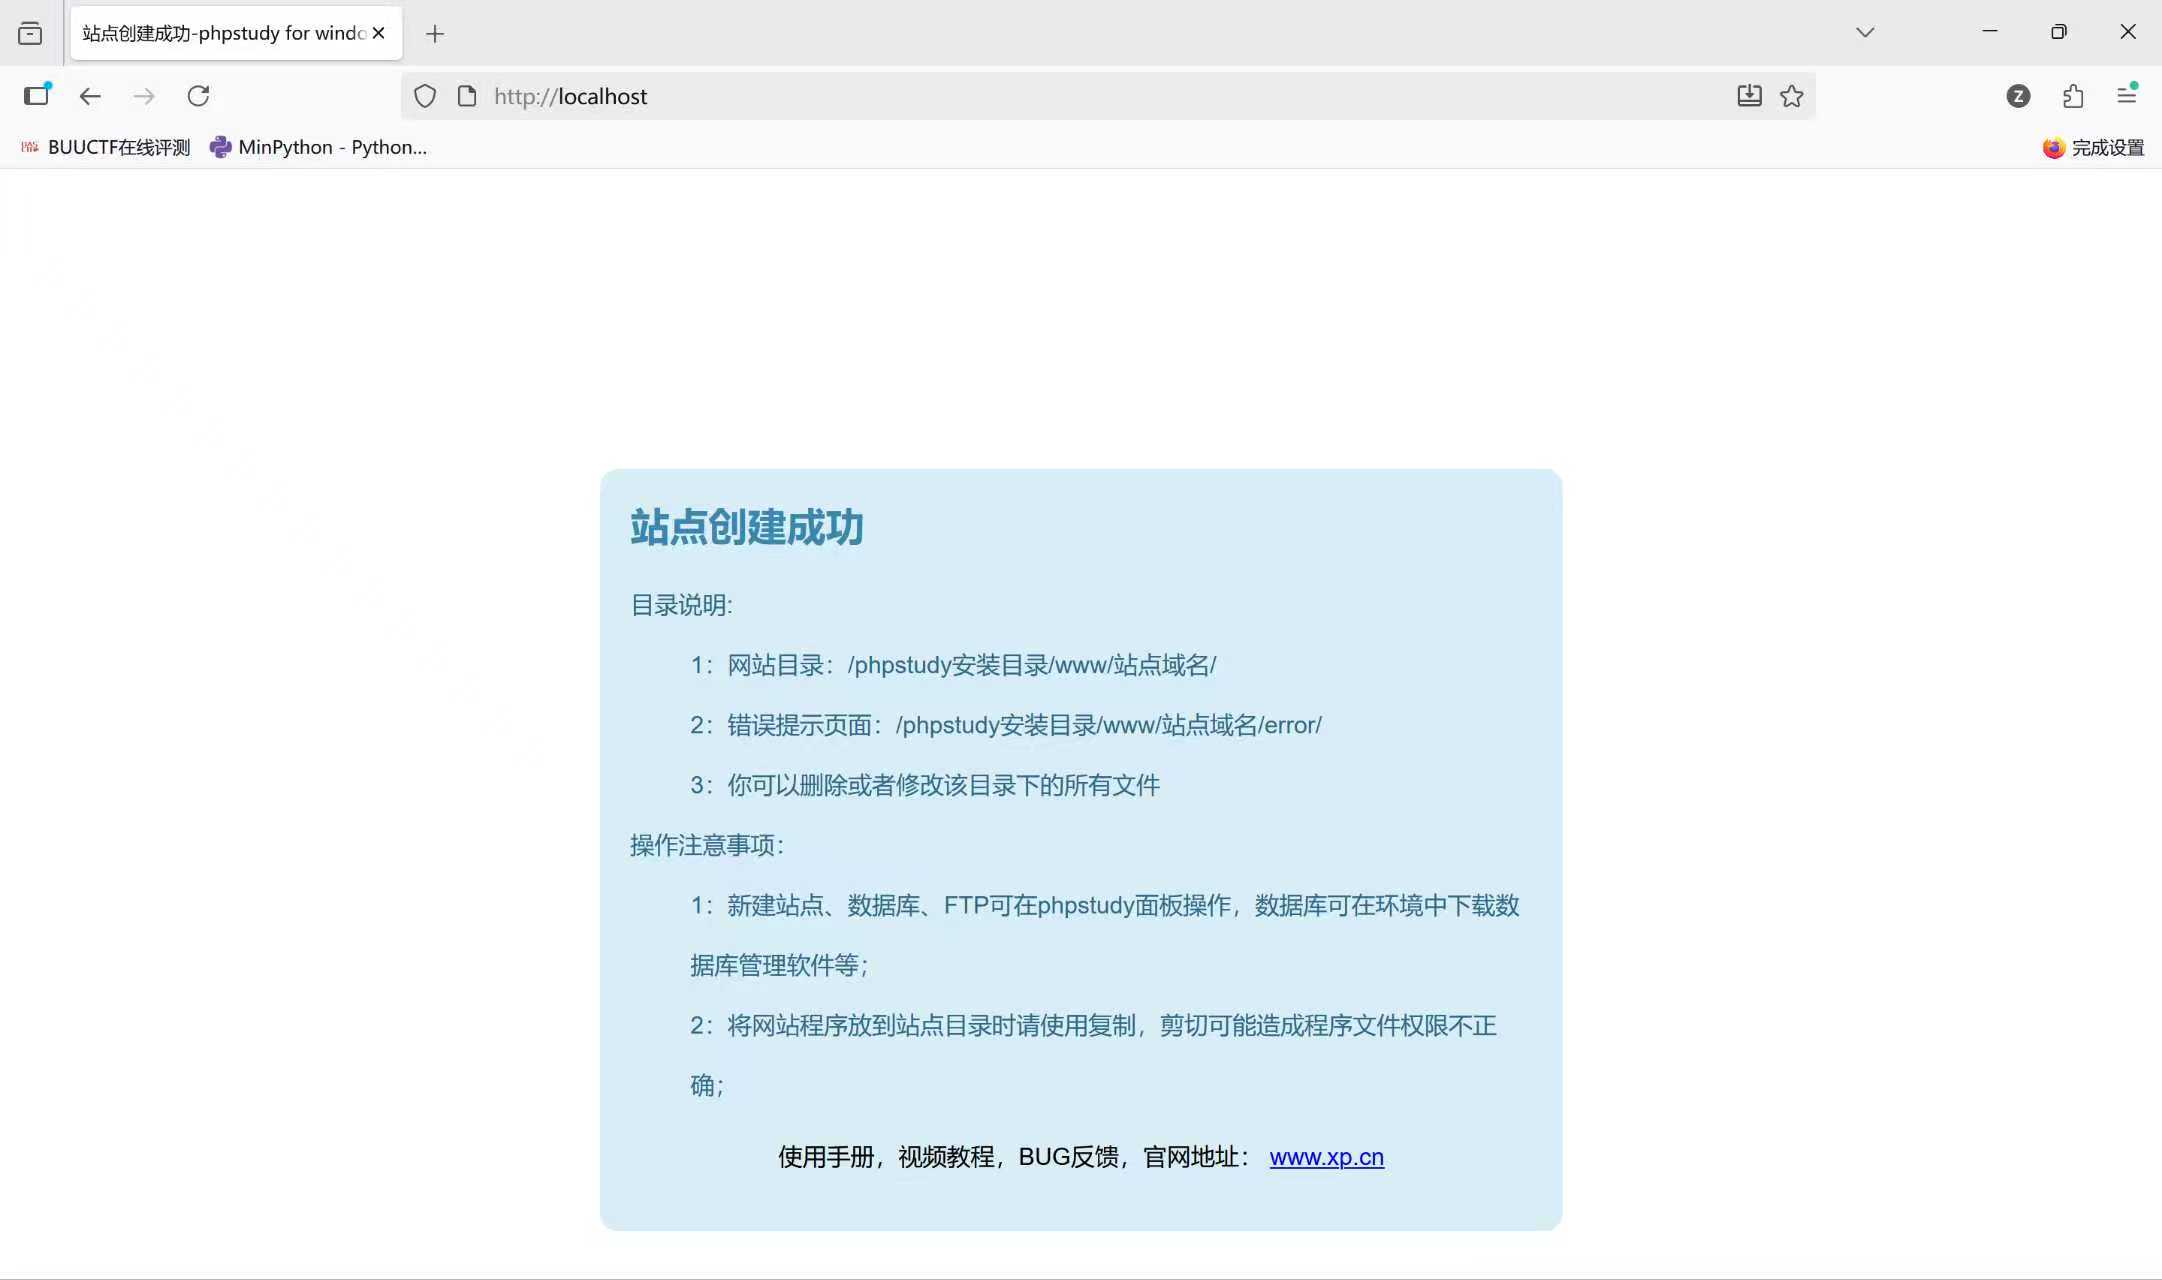Reload the current page
This screenshot has width=2162, height=1280.
[198, 95]
